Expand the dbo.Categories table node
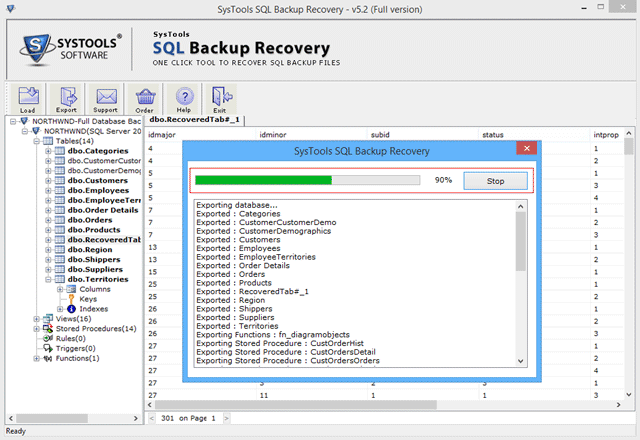640x440 pixels. pyautogui.click(x=48, y=151)
